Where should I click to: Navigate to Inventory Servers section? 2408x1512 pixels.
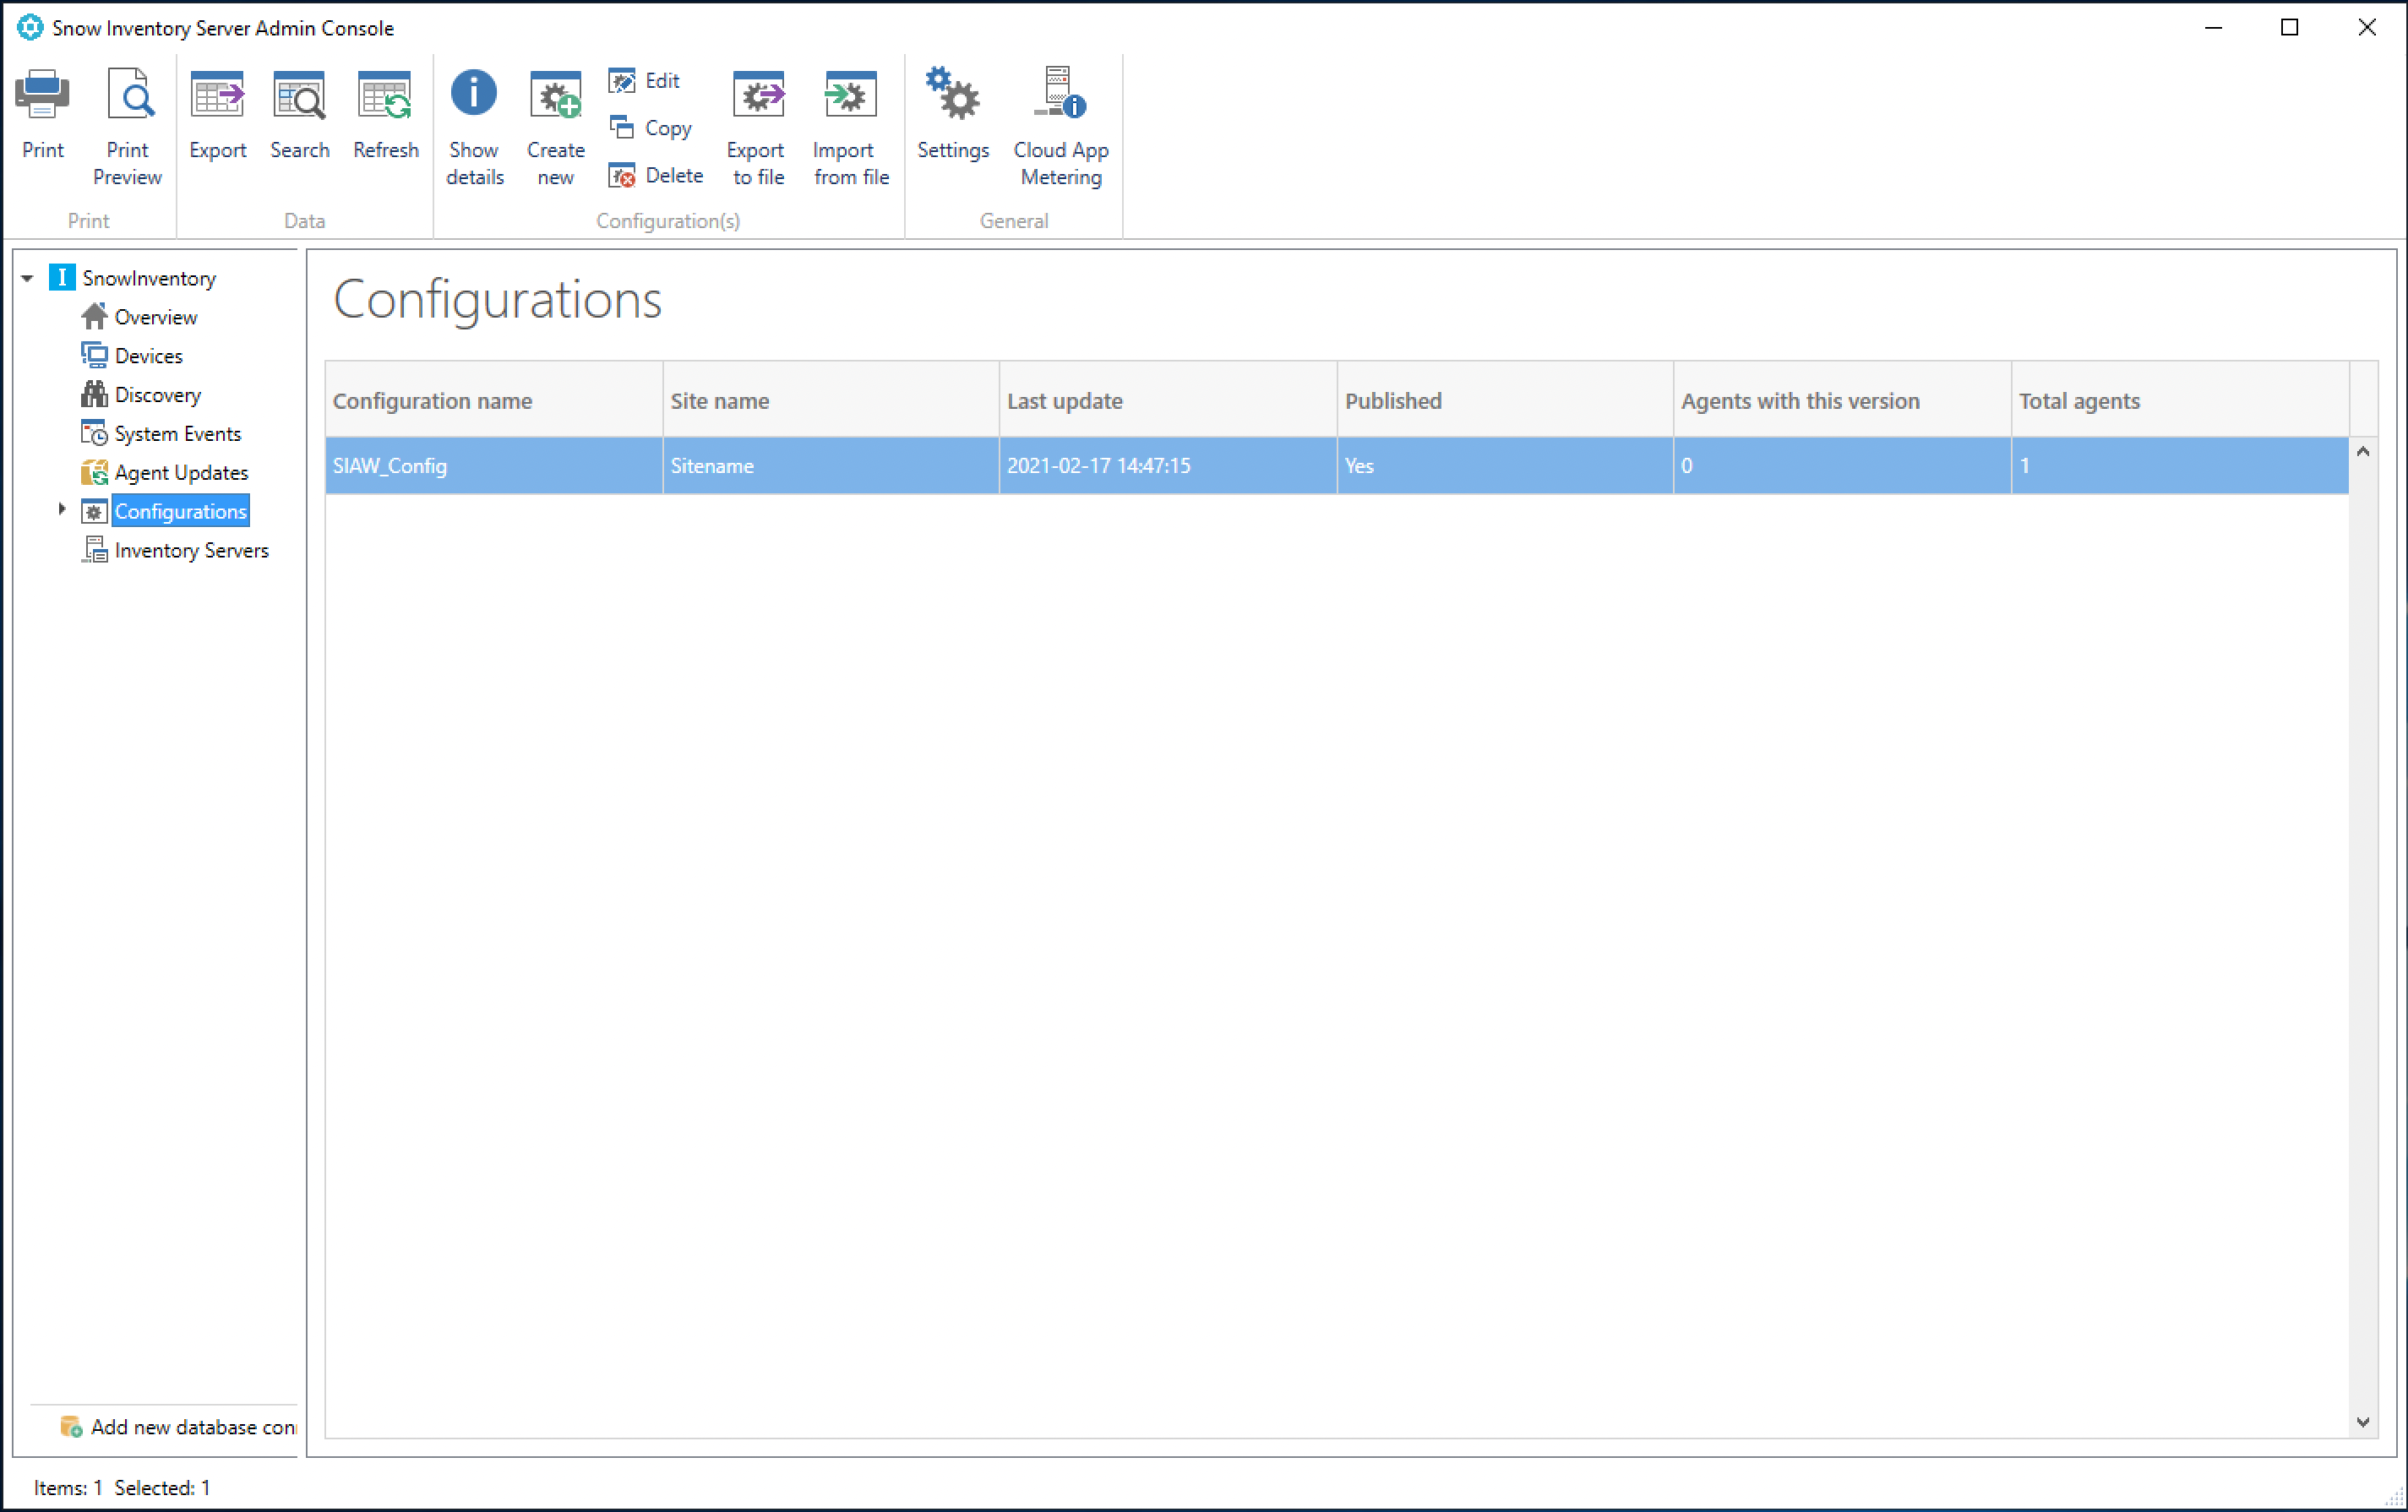(x=193, y=549)
